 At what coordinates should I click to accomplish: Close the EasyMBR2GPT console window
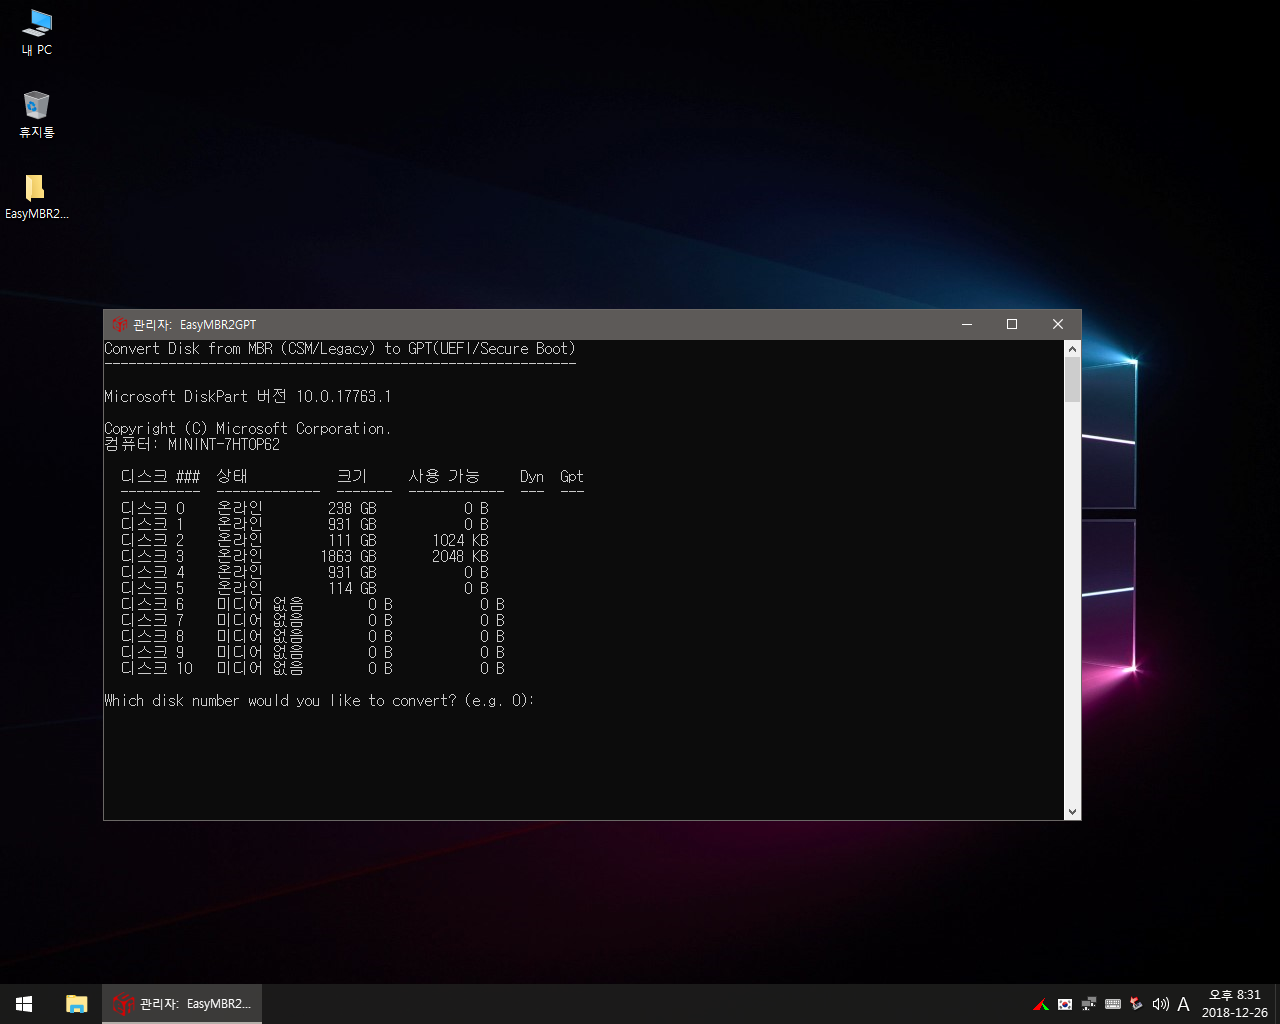point(1058,324)
